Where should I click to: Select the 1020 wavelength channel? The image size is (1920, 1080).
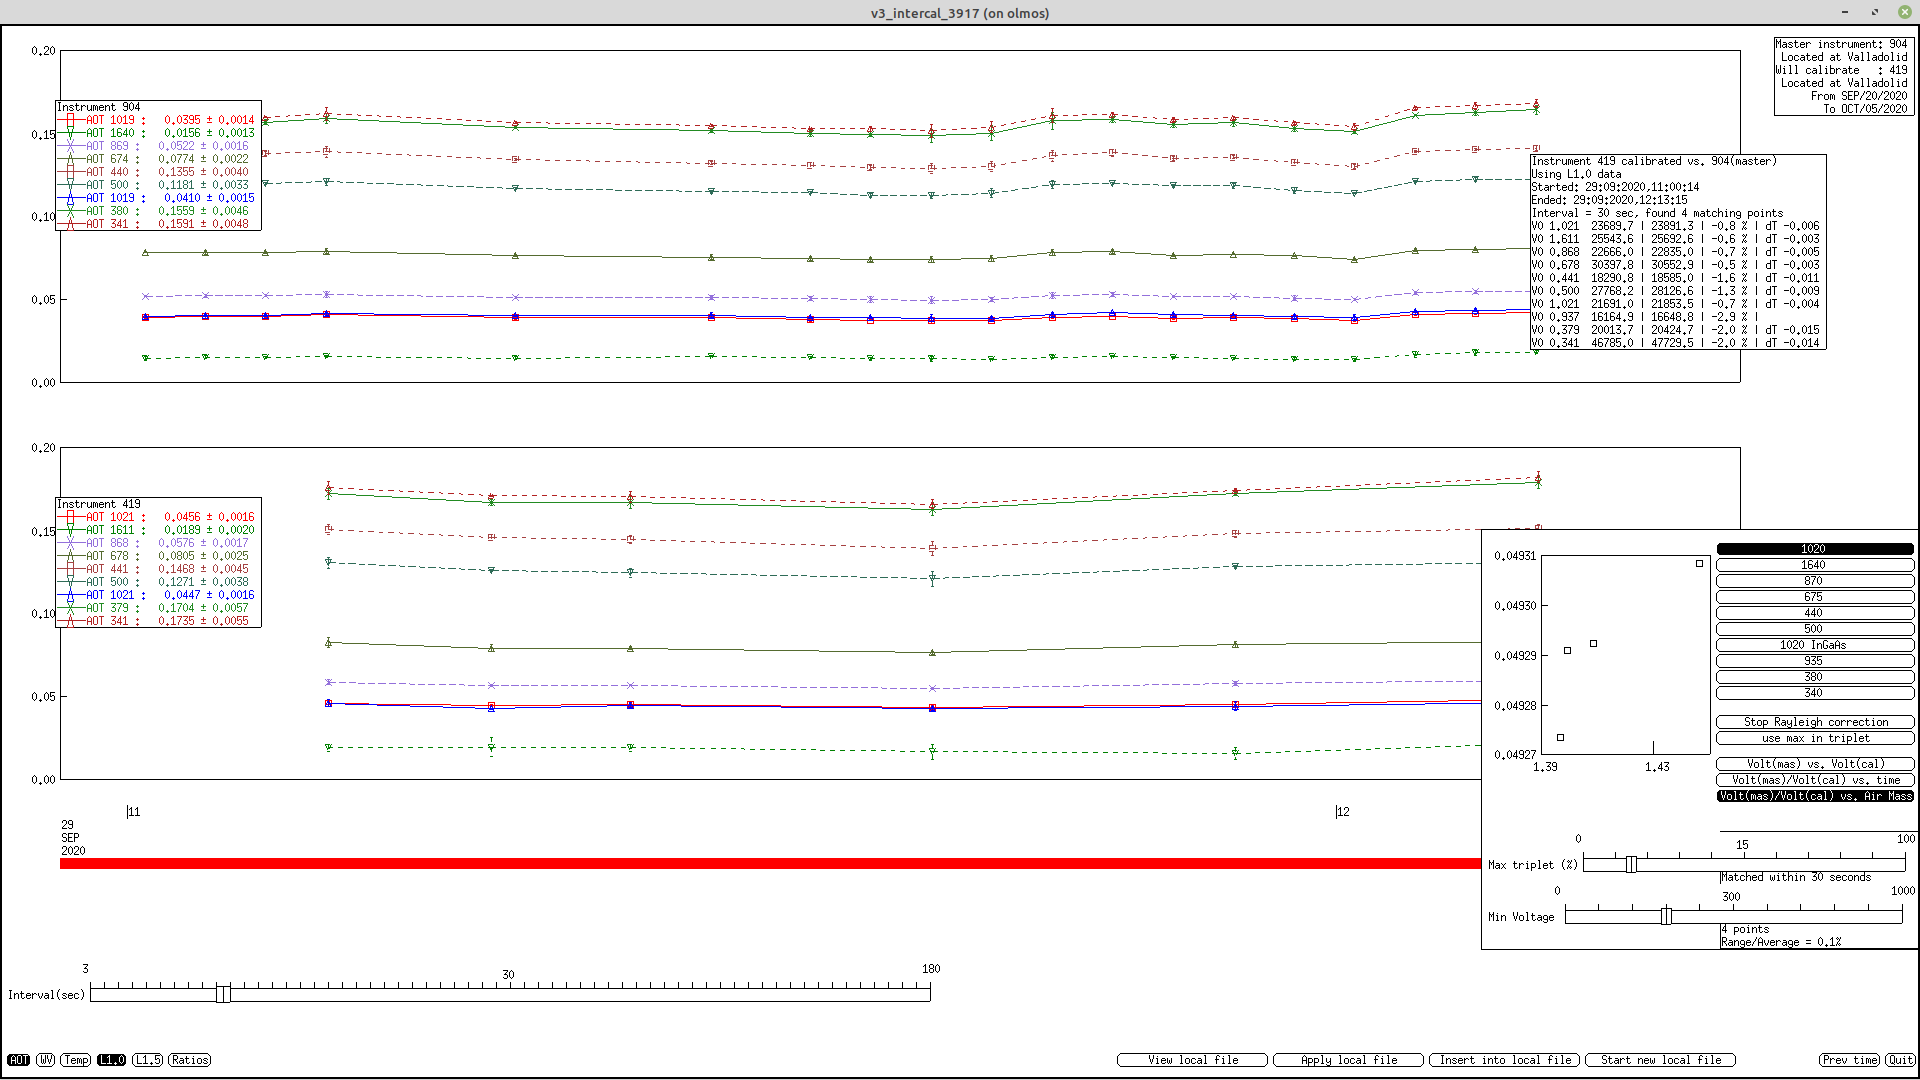point(1814,549)
